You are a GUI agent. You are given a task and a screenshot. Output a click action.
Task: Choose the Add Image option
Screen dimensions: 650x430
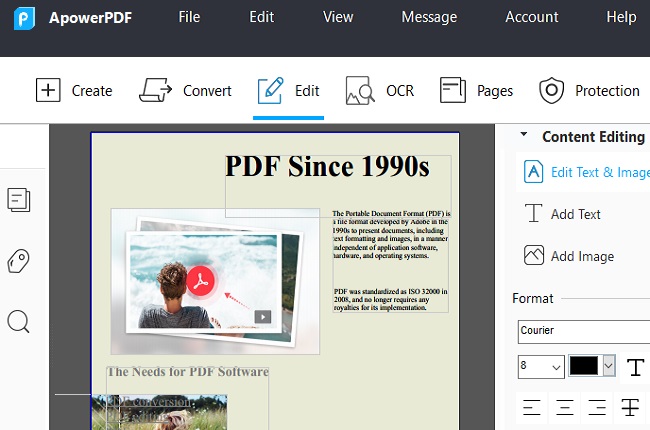click(x=582, y=257)
